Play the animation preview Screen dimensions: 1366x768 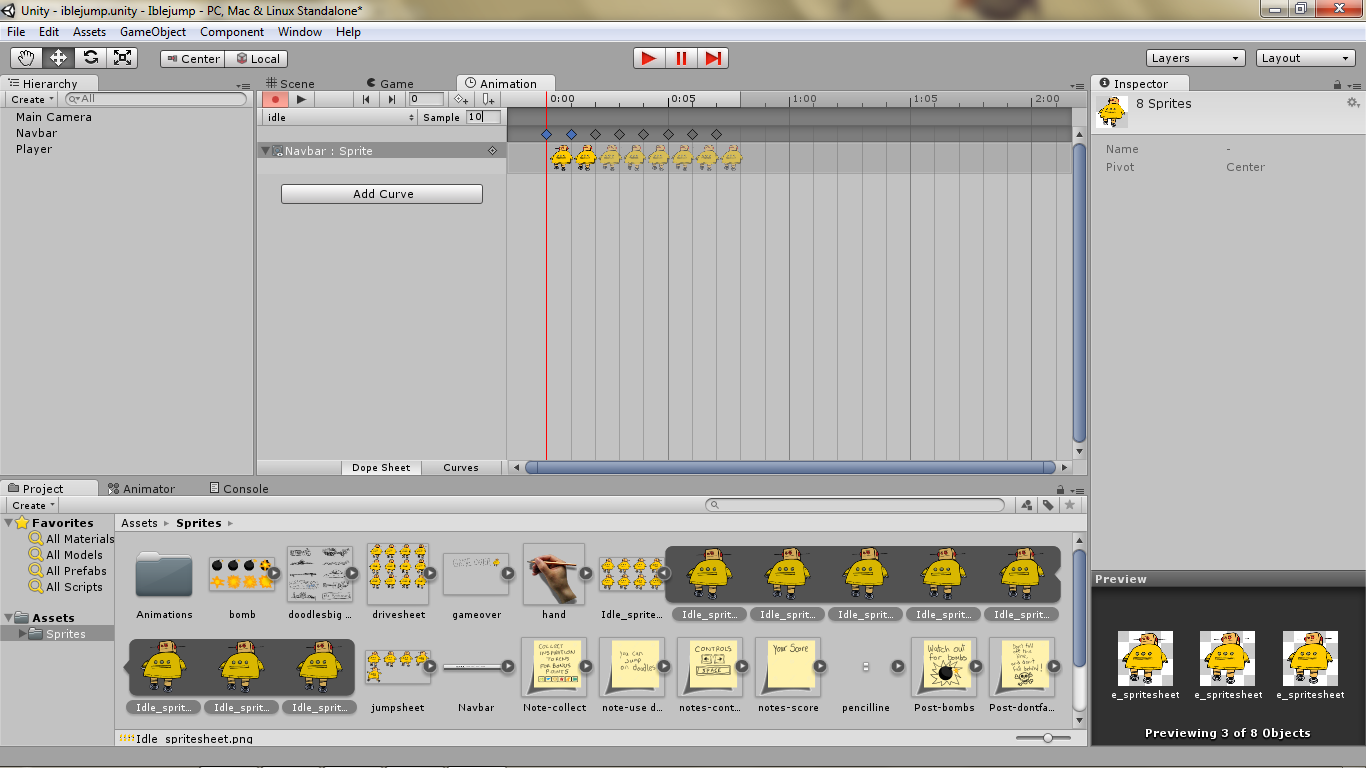[x=300, y=99]
